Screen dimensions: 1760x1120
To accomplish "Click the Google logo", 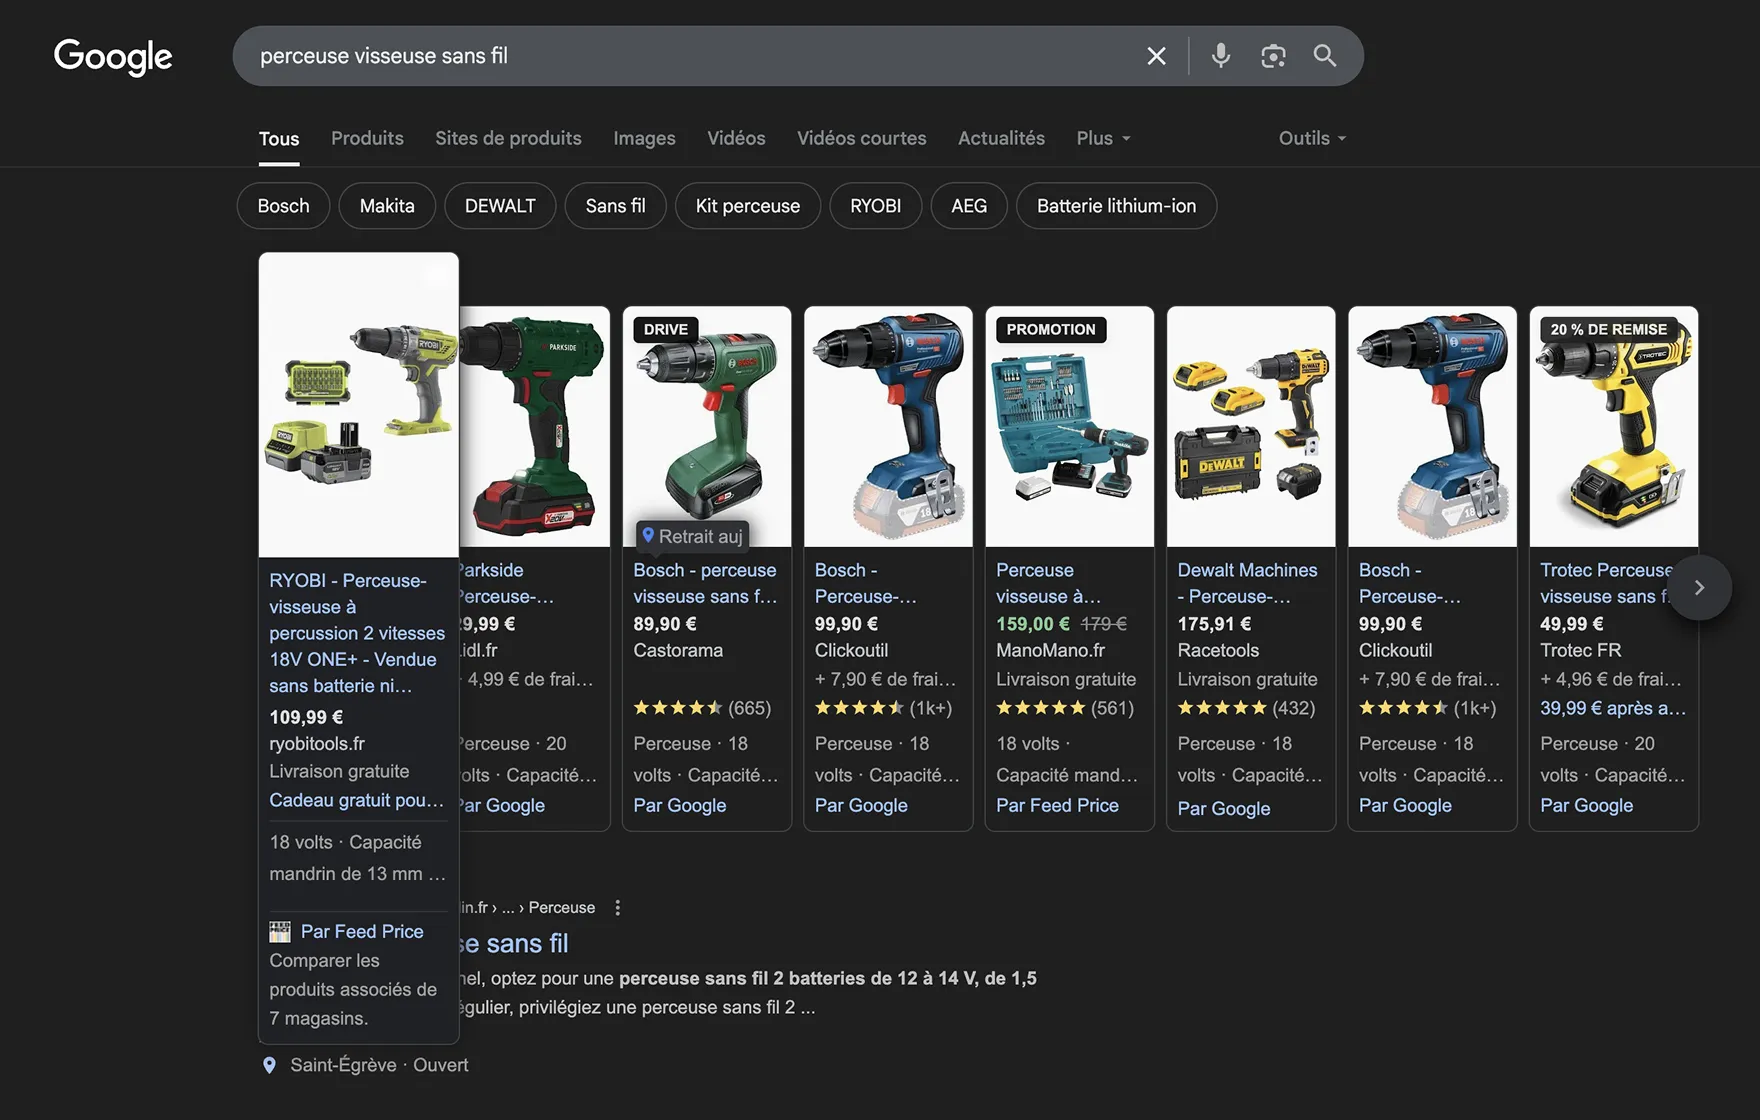I will click(x=113, y=56).
